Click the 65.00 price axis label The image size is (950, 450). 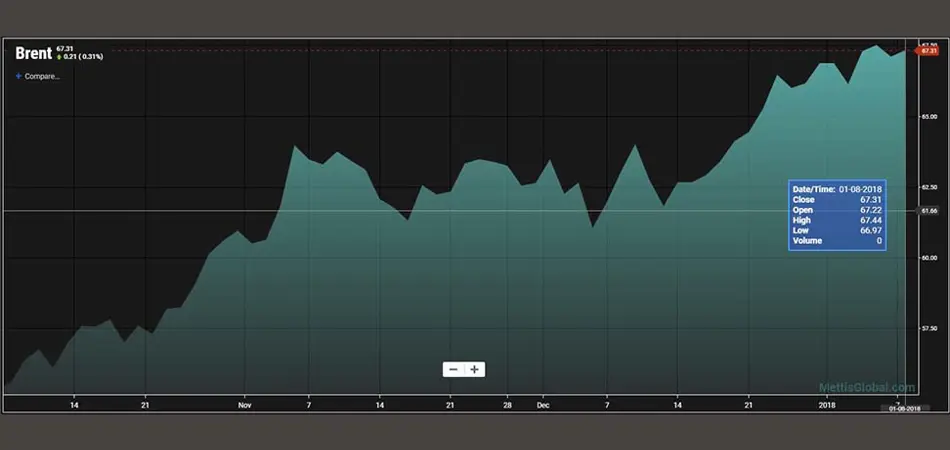928,117
